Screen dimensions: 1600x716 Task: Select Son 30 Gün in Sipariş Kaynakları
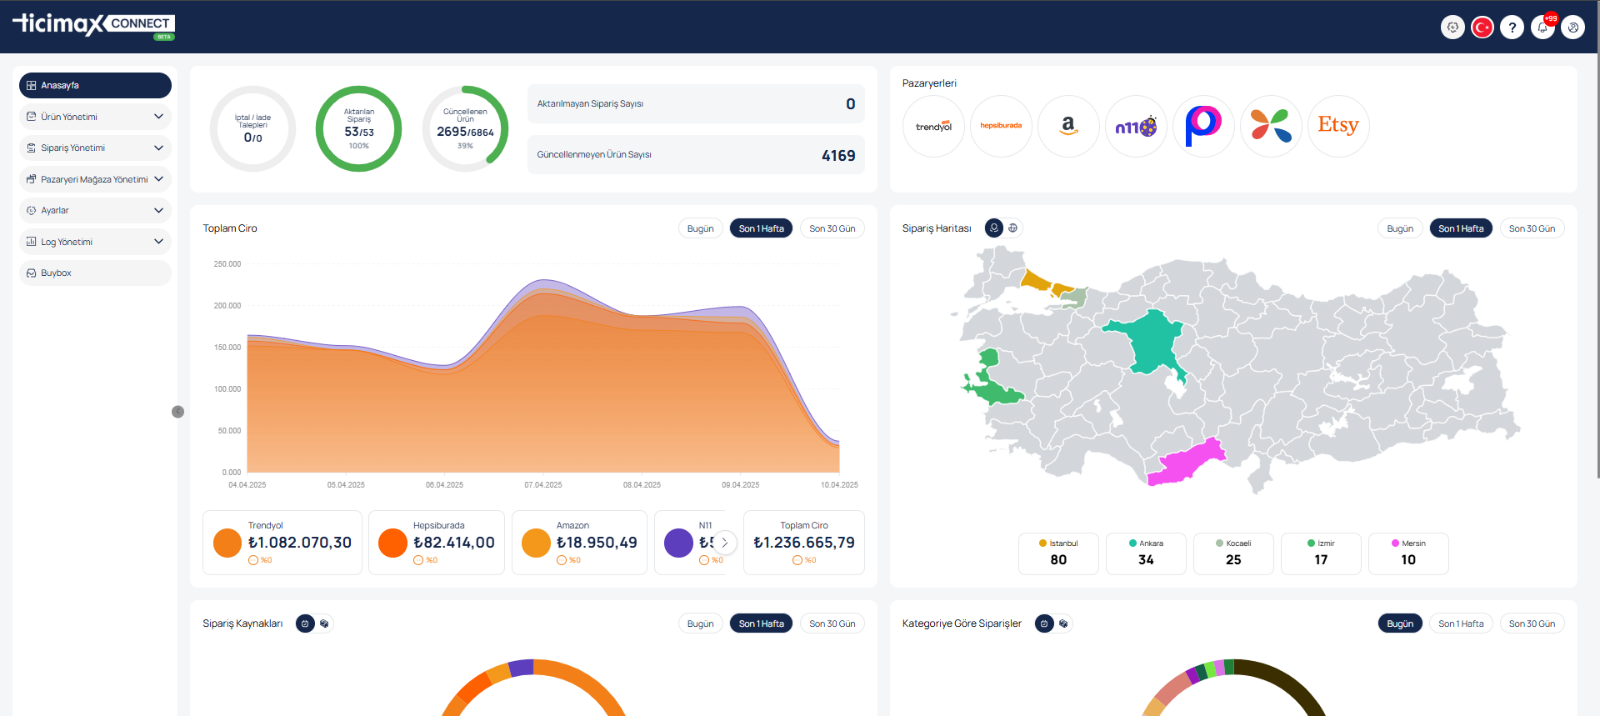coord(832,624)
